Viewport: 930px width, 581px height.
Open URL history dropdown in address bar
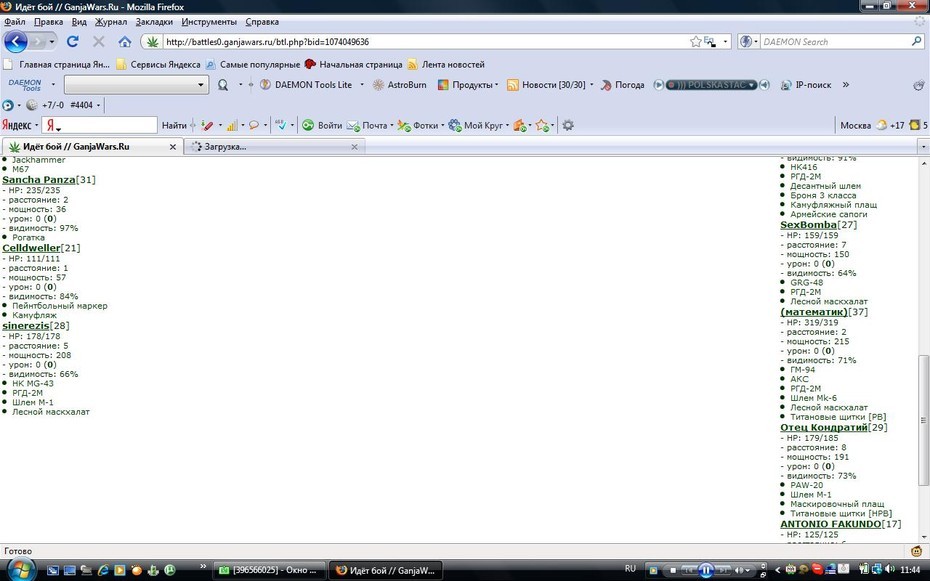(x=725, y=42)
